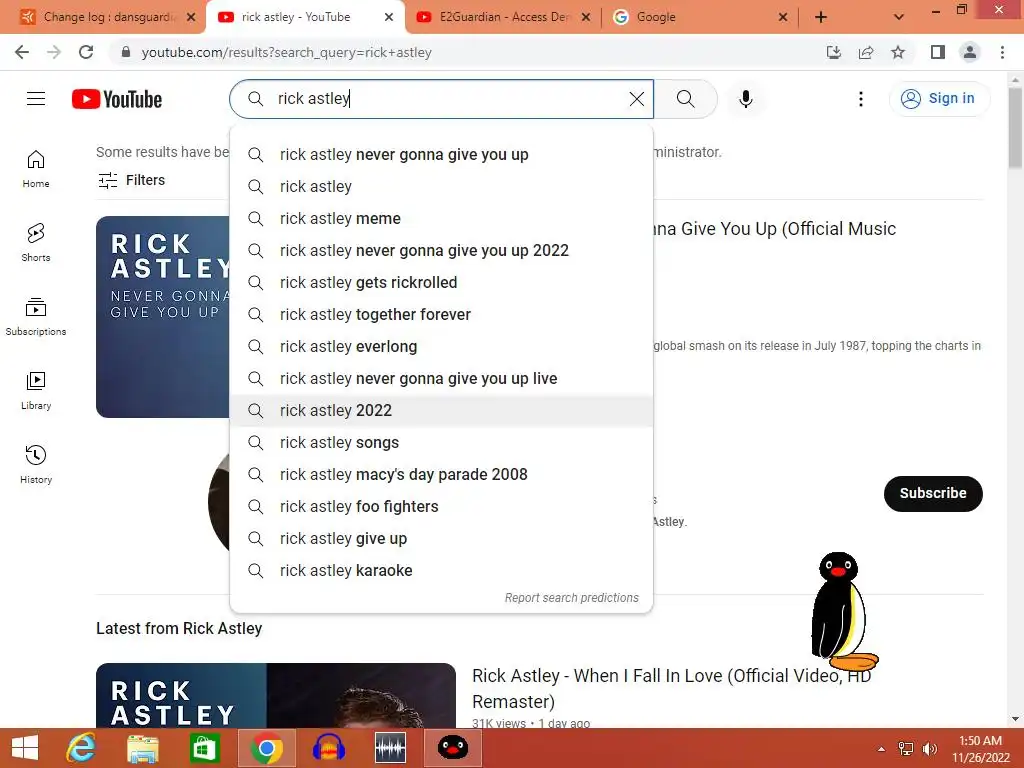Select 'rick astley together forever' suggestion
Viewport: 1024px width, 768px height.
point(441,315)
